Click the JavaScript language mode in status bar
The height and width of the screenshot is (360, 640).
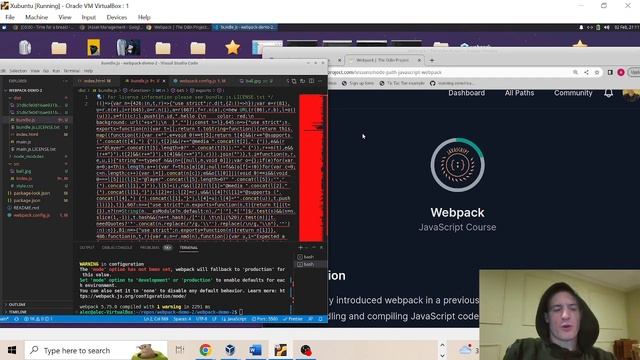(x=234, y=319)
